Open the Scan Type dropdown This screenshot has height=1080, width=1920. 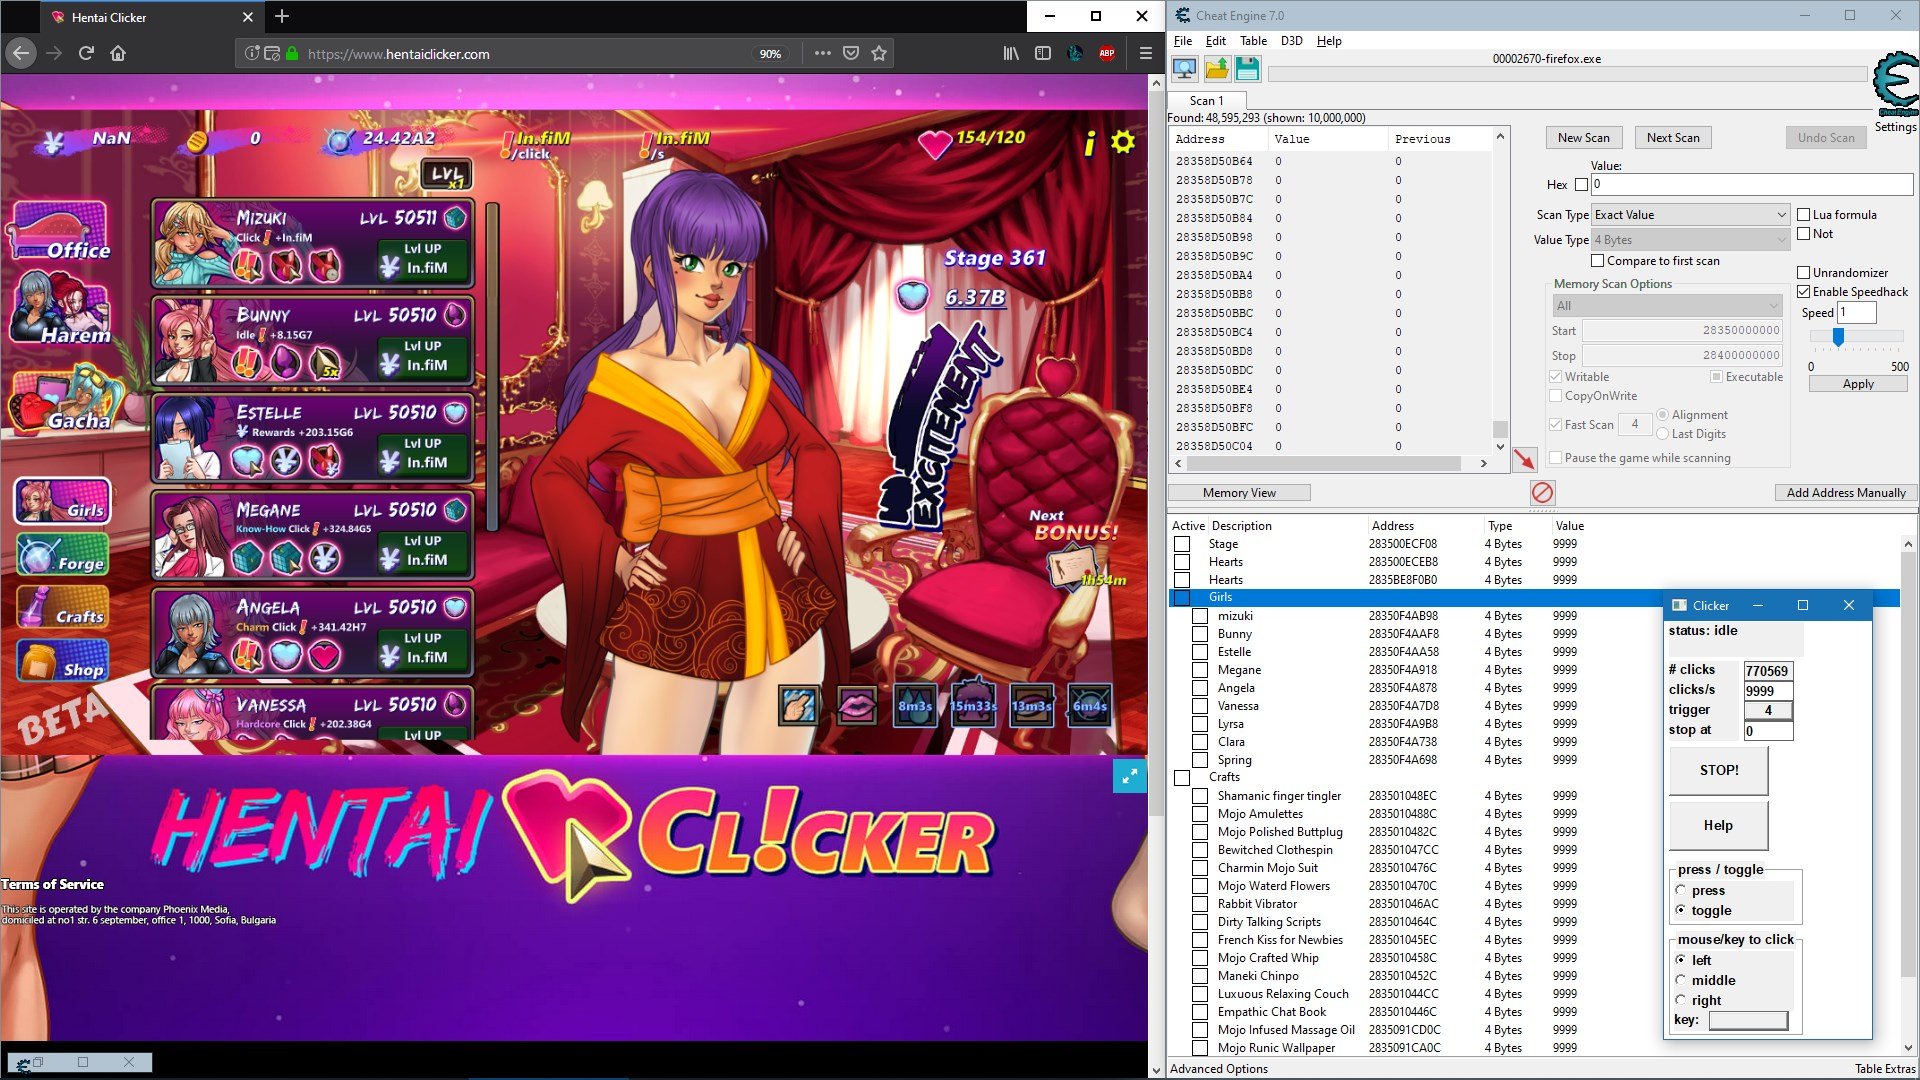[1690, 214]
